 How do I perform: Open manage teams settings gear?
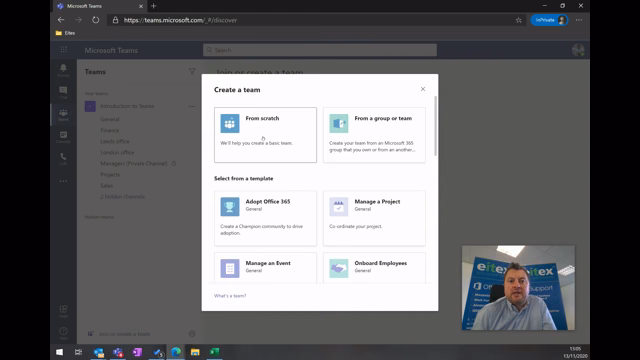point(192,334)
